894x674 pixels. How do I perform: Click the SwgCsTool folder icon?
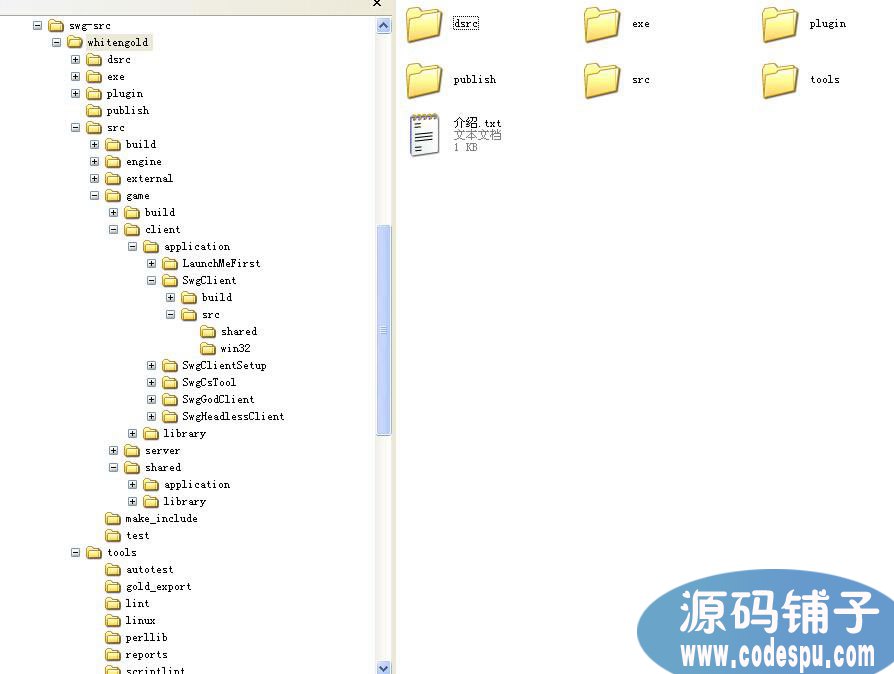(x=170, y=383)
